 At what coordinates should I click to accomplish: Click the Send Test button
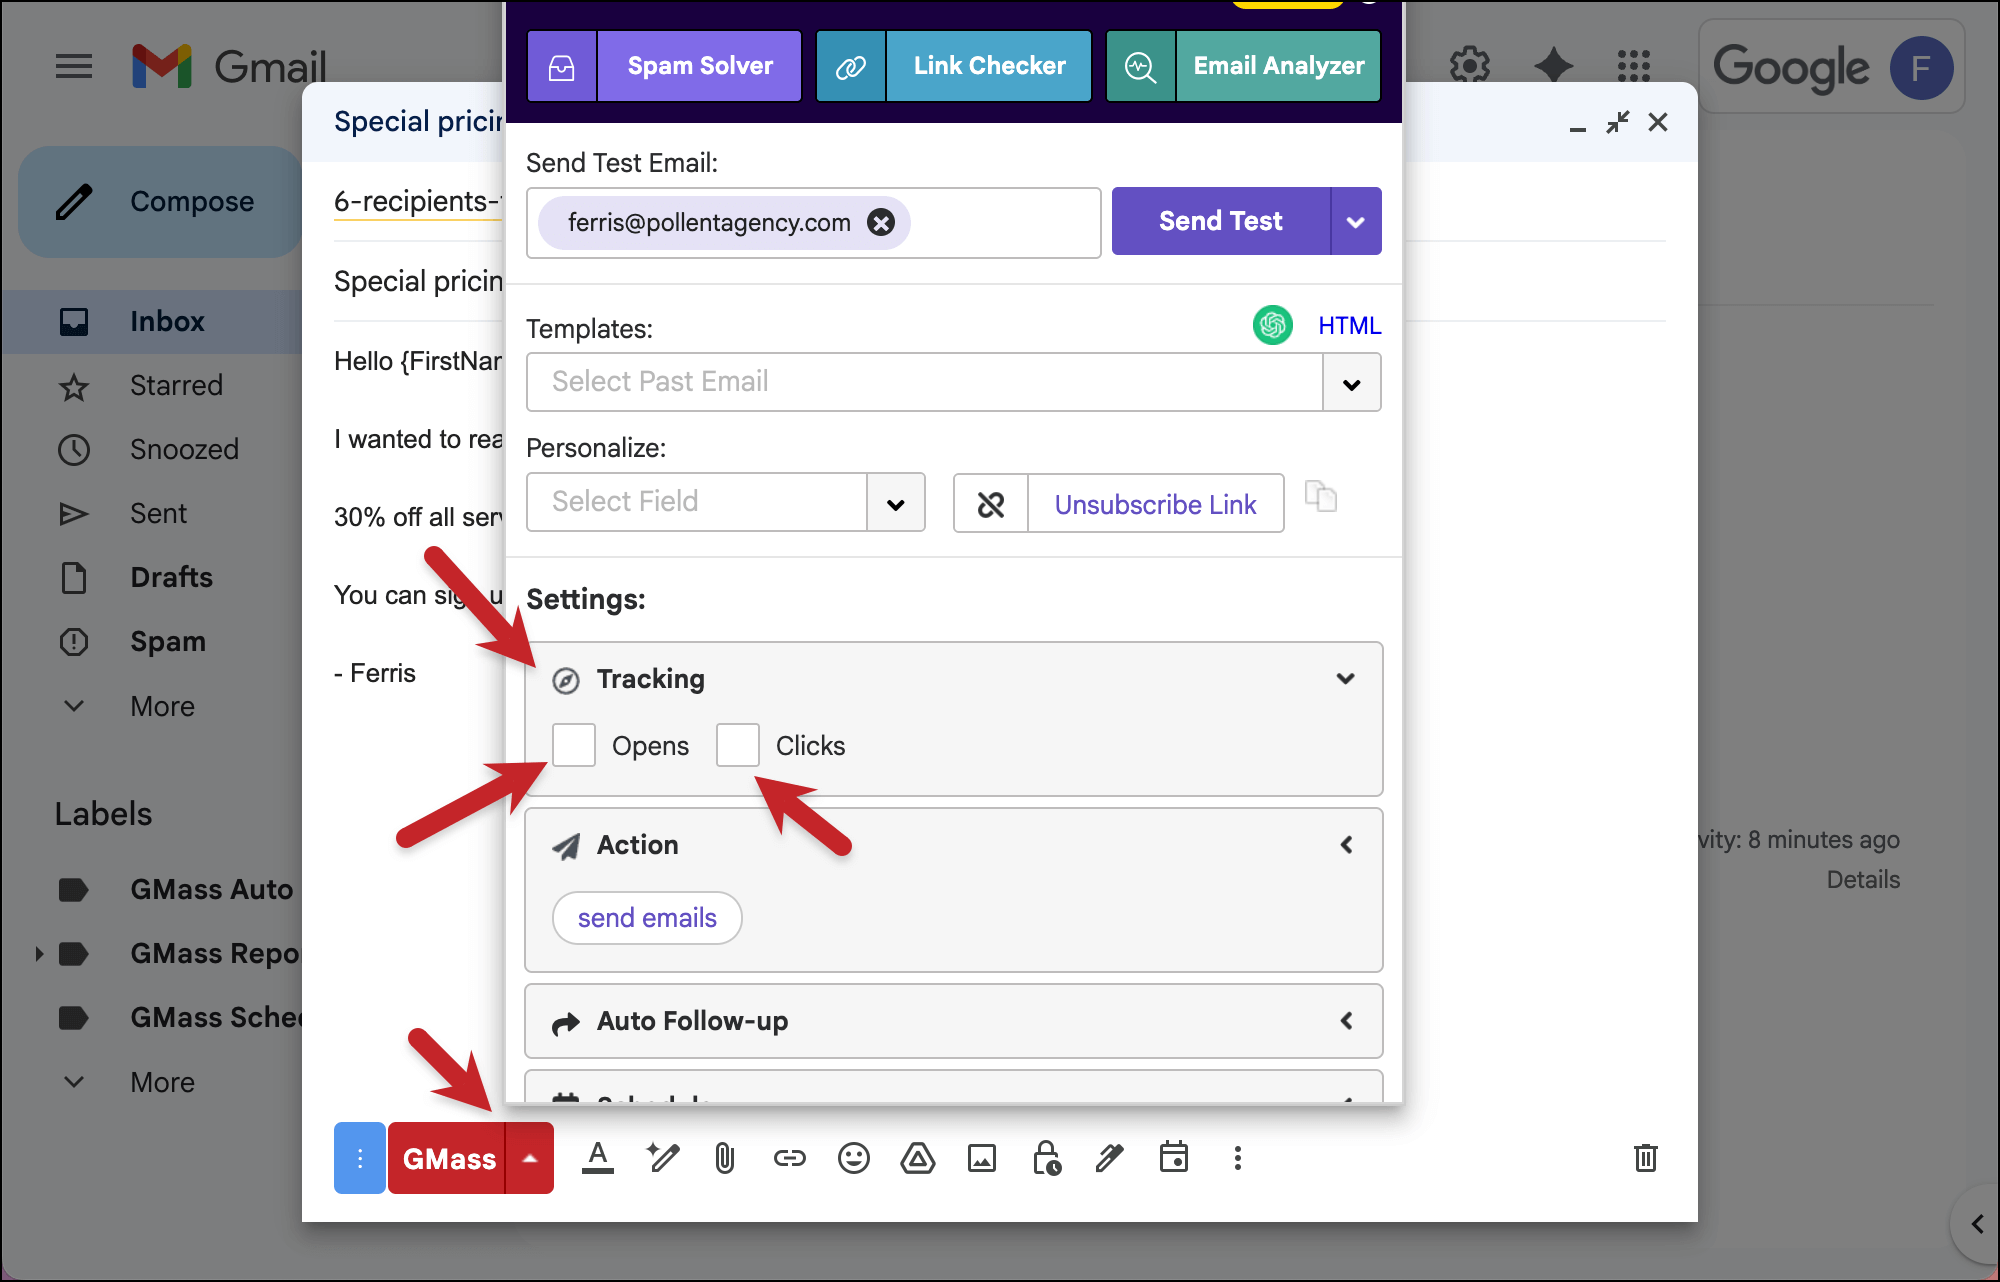(1220, 221)
